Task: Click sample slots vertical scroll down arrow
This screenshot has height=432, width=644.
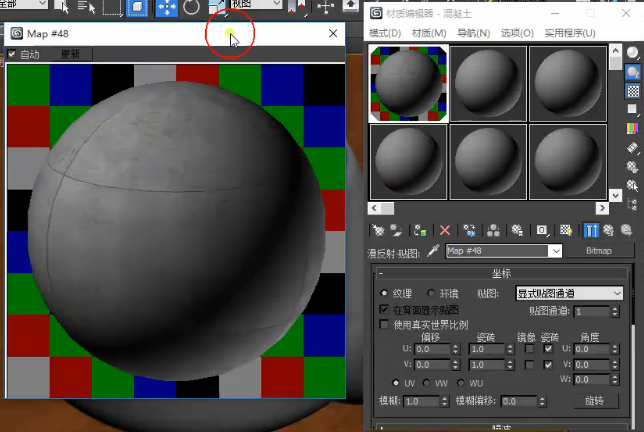Action: tap(615, 195)
